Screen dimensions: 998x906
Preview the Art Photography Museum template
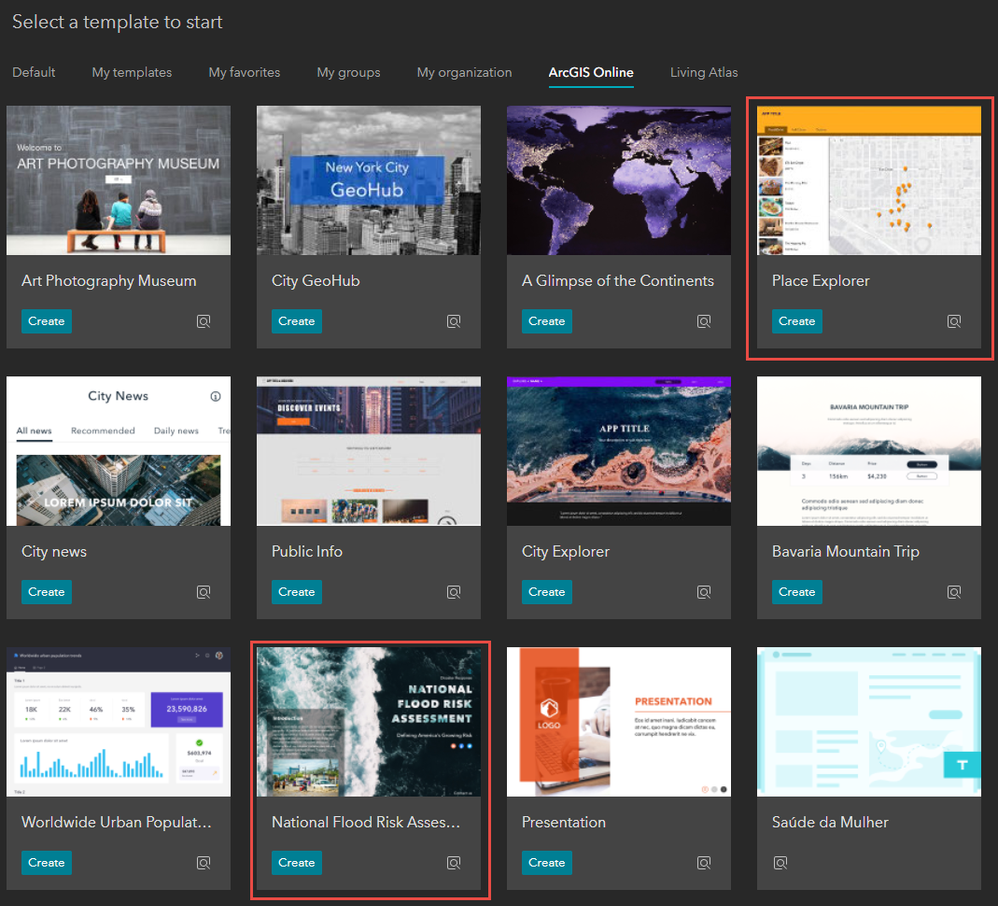tap(203, 322)
